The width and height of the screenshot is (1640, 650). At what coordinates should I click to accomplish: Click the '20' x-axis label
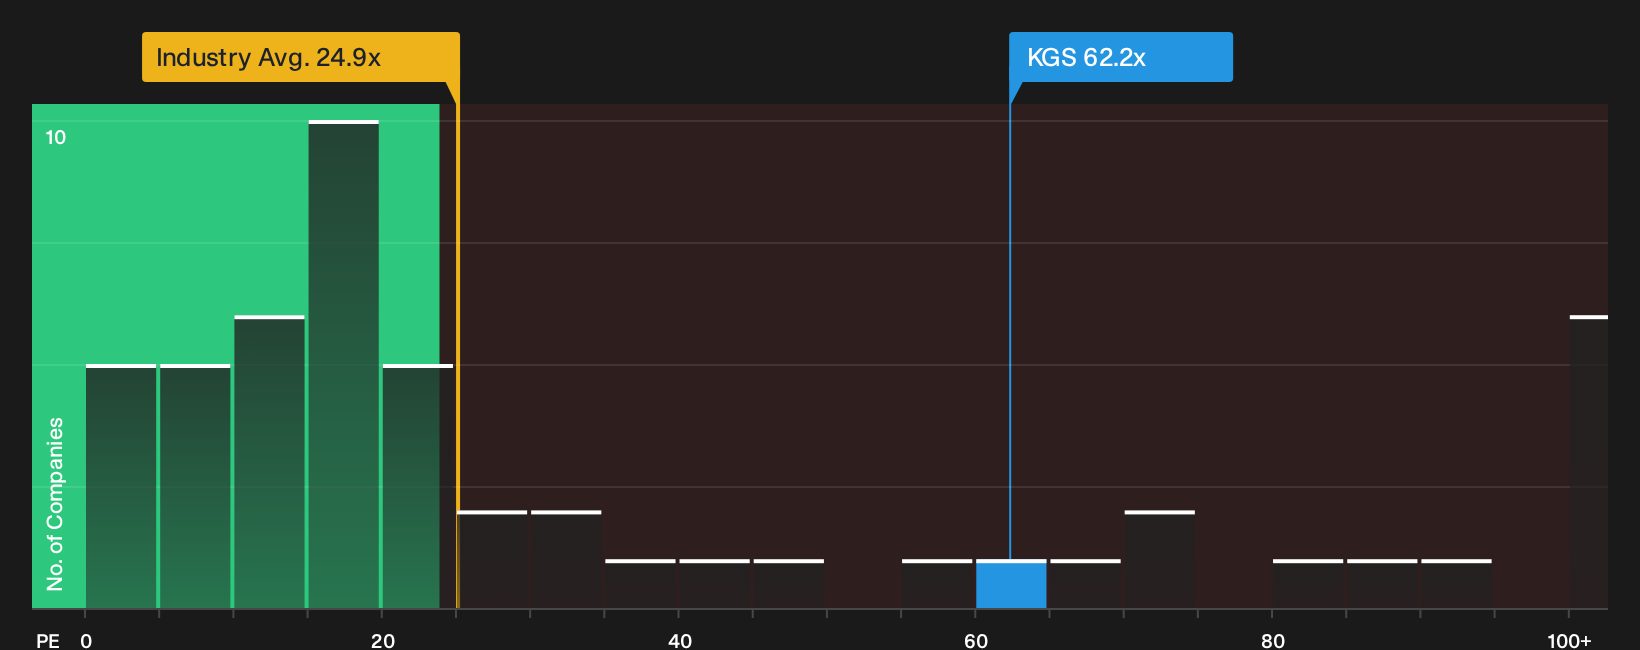[x=382, y=640]
